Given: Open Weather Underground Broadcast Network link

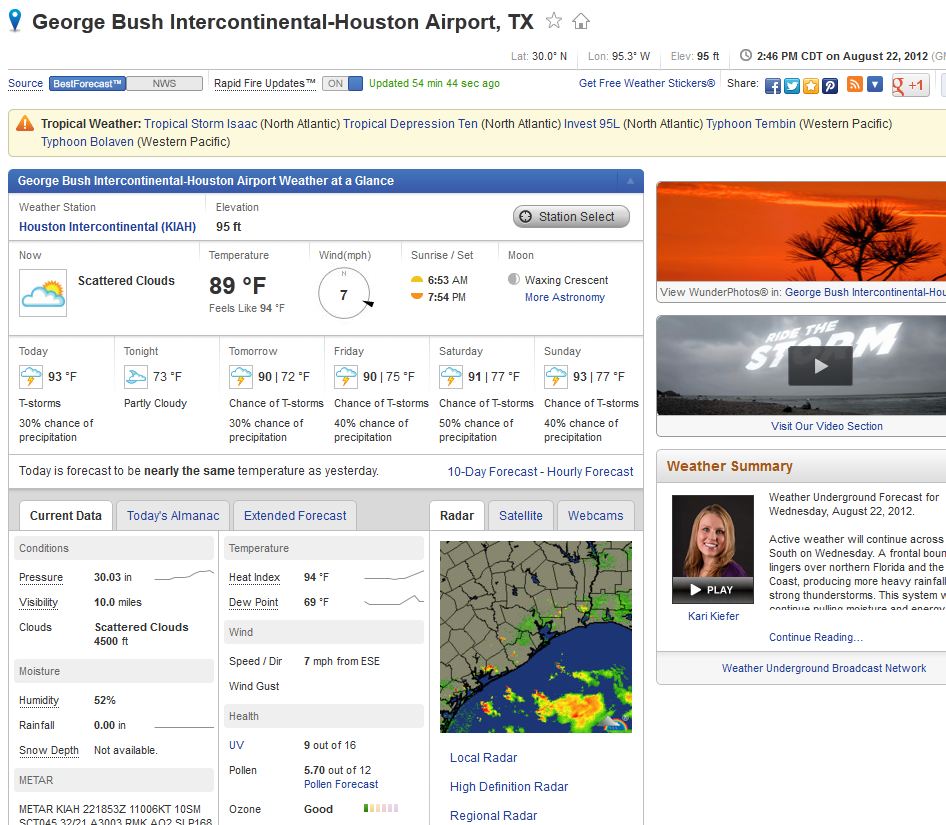Looking at the screenshot, I should click(x=824, y=668).
